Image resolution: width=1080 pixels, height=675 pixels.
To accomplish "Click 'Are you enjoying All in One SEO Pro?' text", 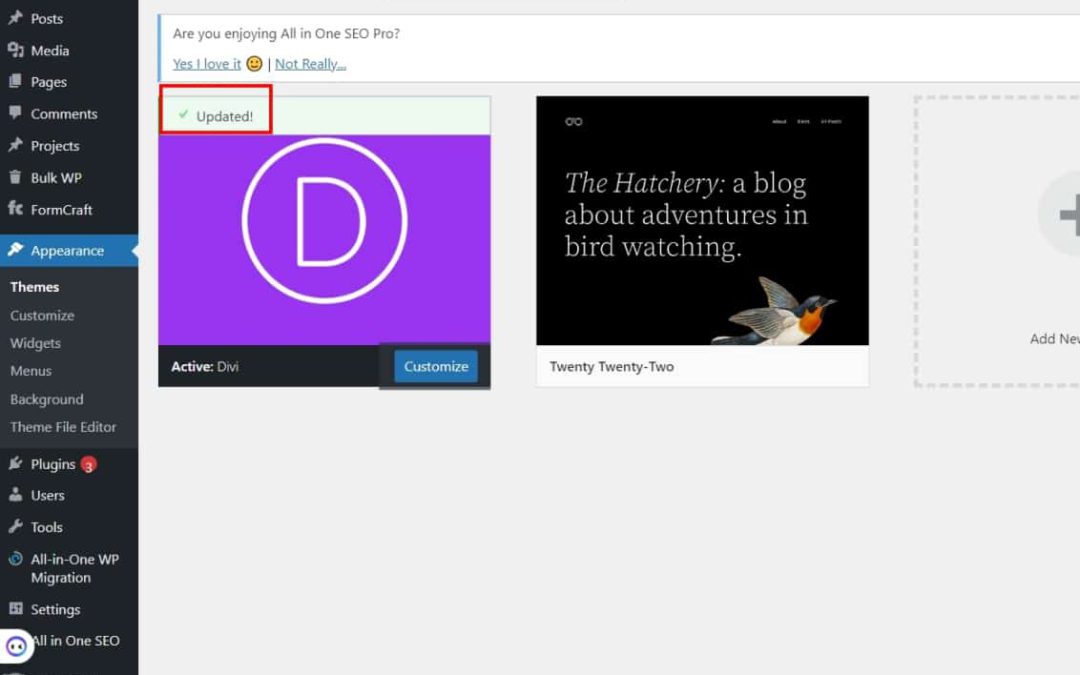I will pos(286,33).
